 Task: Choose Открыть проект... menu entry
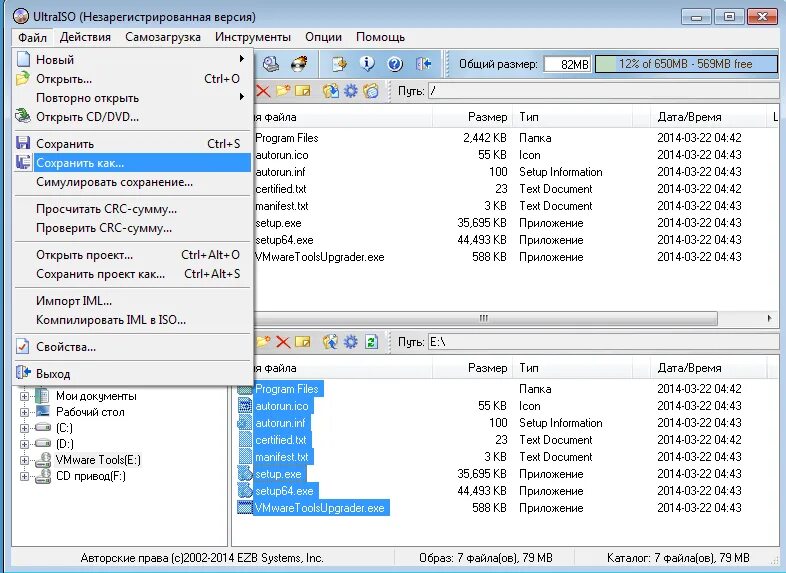pos(132,255)
